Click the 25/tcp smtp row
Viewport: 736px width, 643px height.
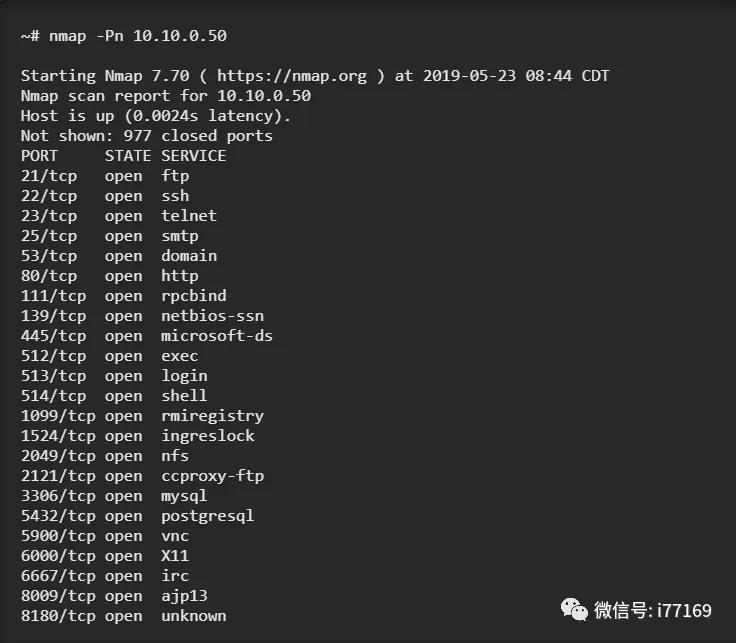110,236
